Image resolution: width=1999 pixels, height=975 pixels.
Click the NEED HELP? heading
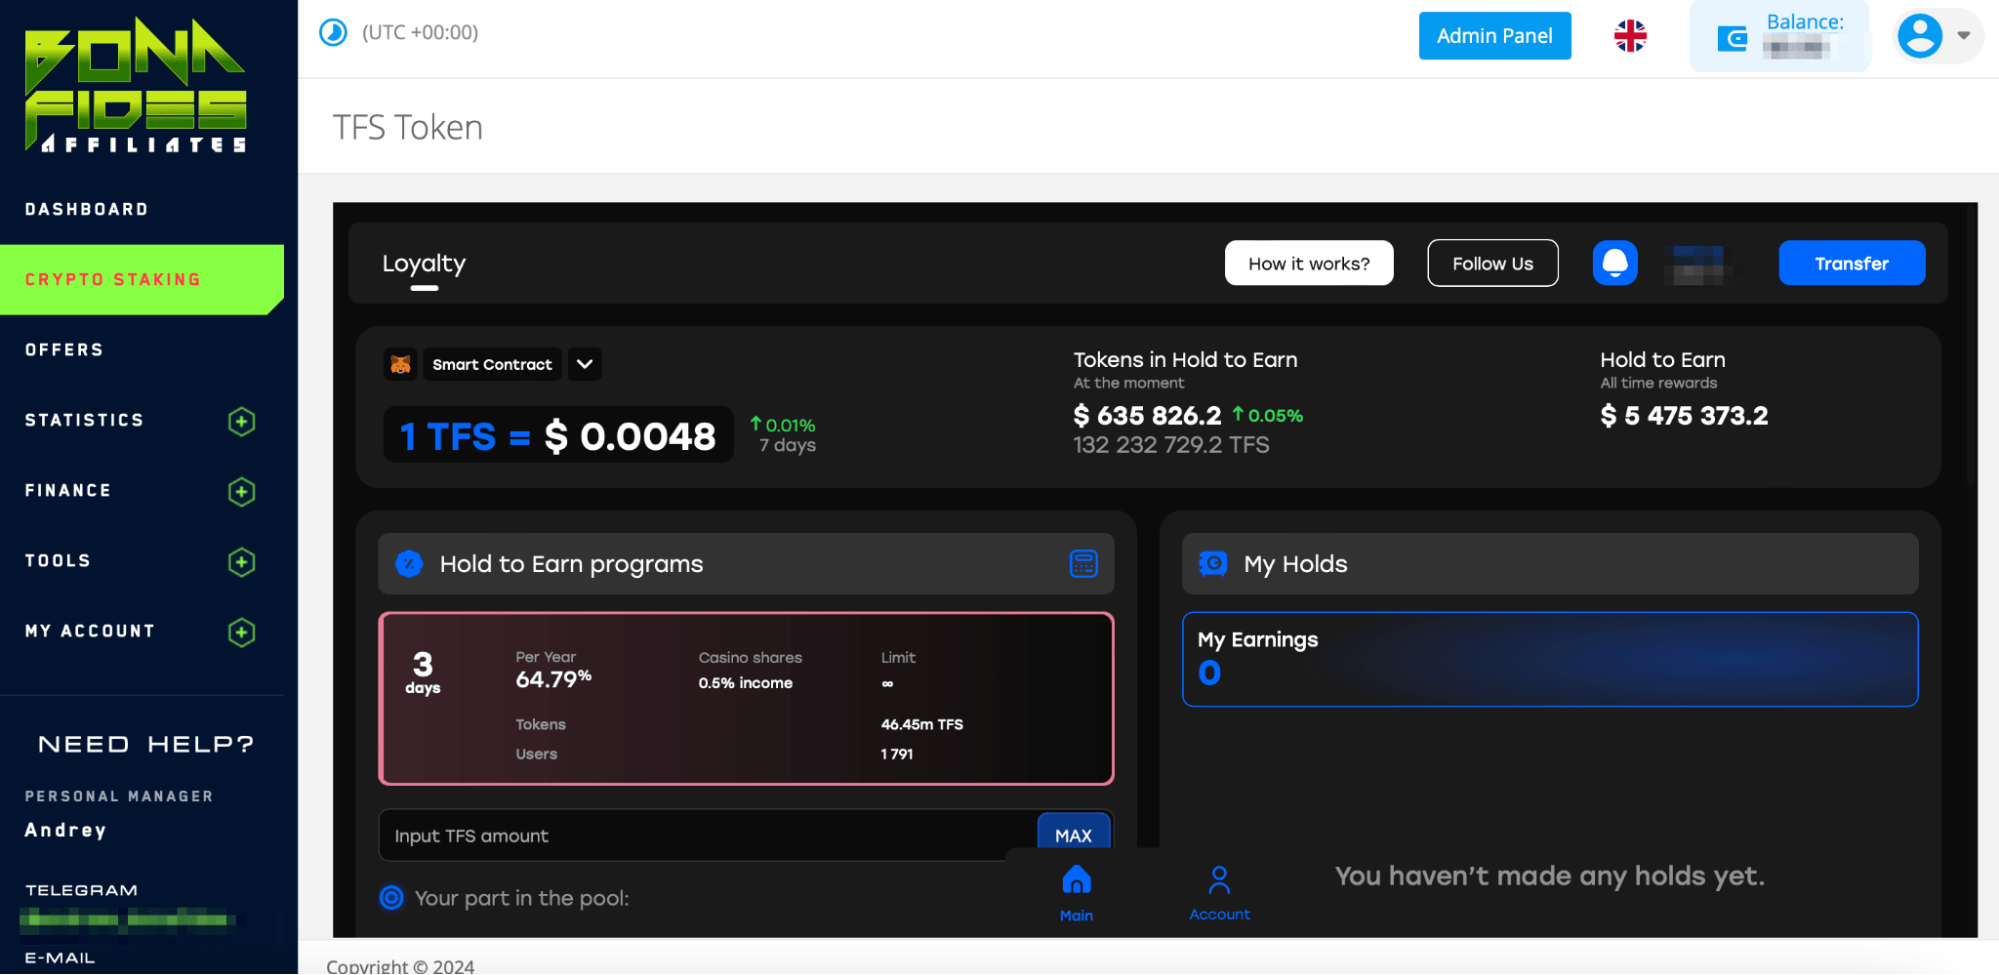pos(146,744)
